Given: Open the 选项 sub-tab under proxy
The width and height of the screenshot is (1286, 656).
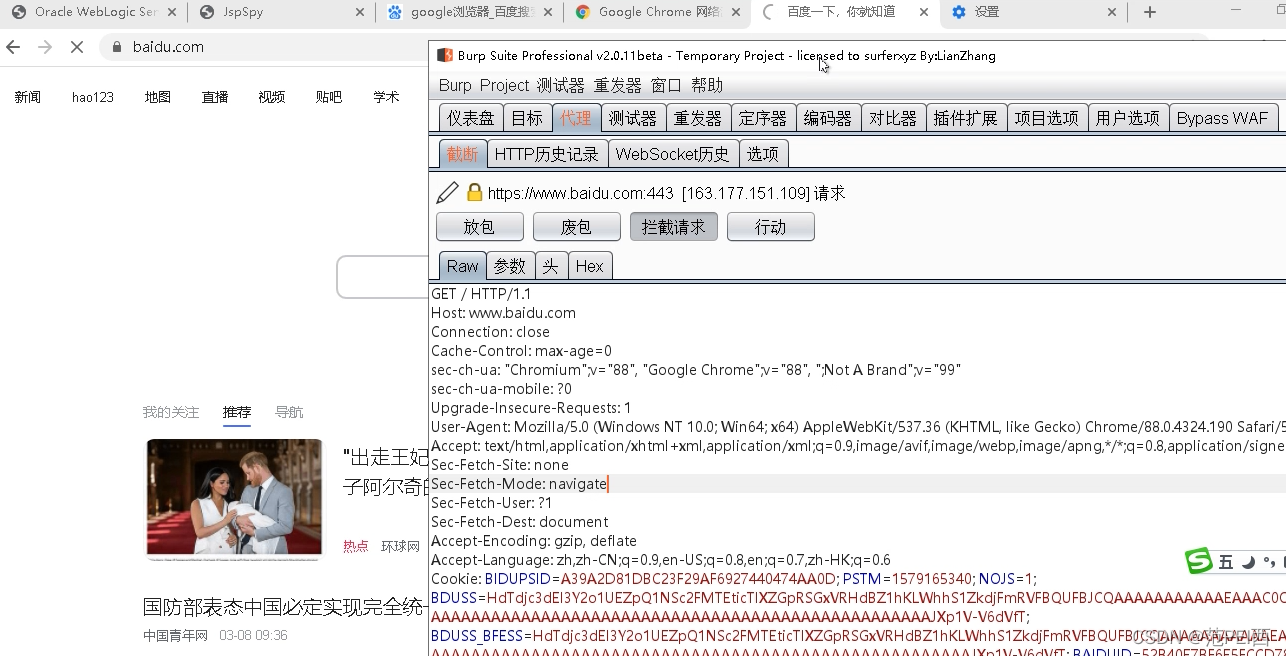Looking at the screenshot, I should pos(763,154).
